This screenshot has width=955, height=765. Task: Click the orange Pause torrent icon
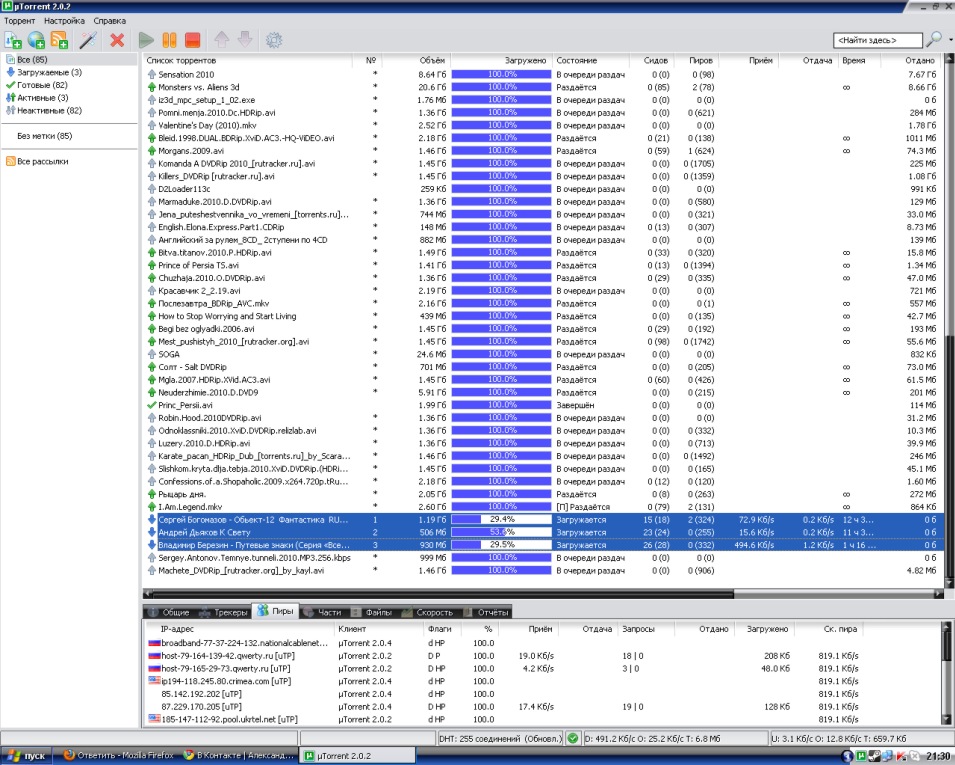point(169,40)
